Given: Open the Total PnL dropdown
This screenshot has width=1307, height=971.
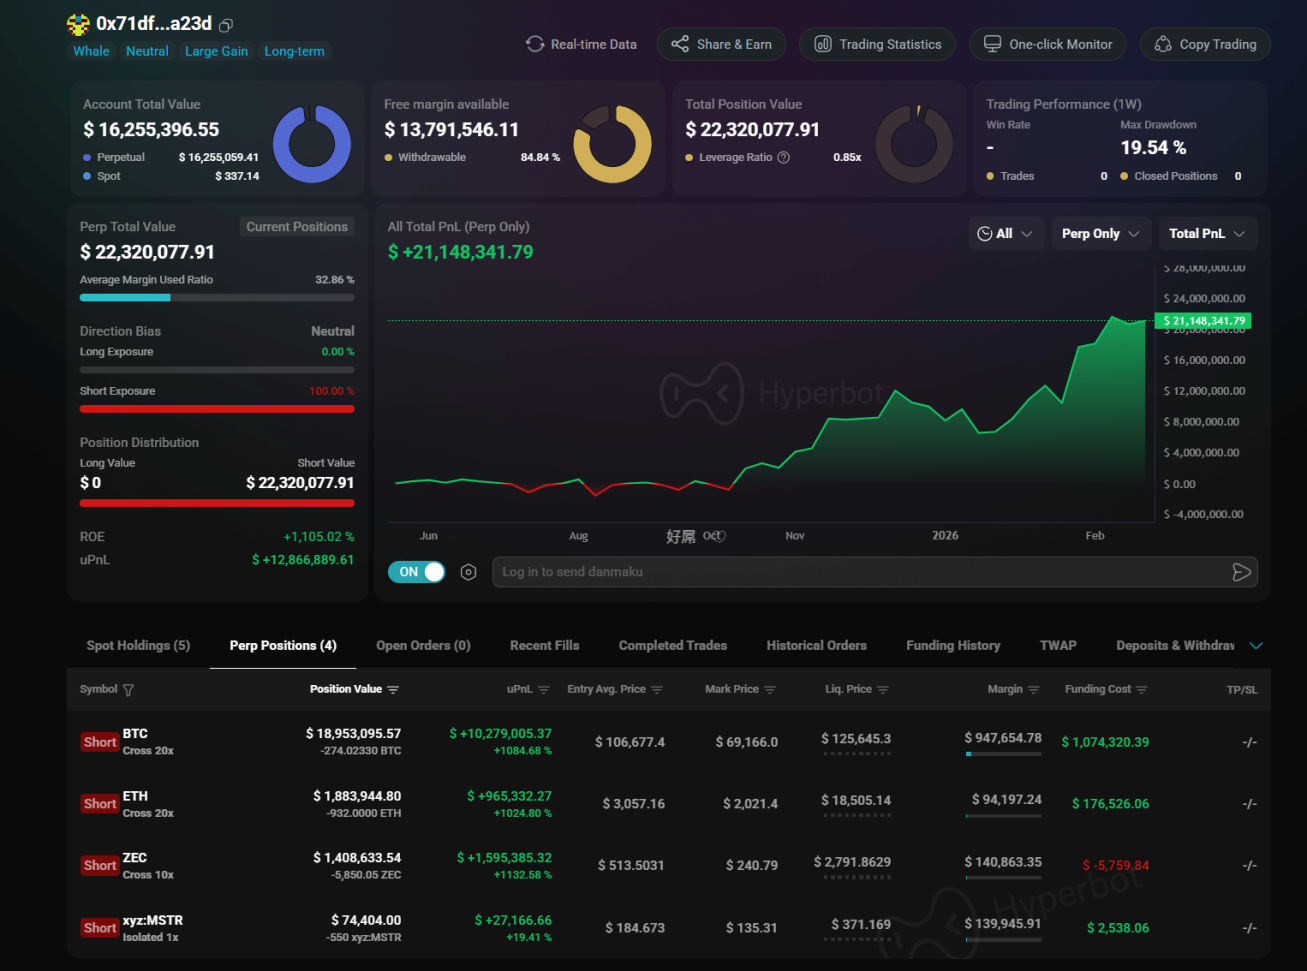Looking at the screenshot, I should 1207,234.
